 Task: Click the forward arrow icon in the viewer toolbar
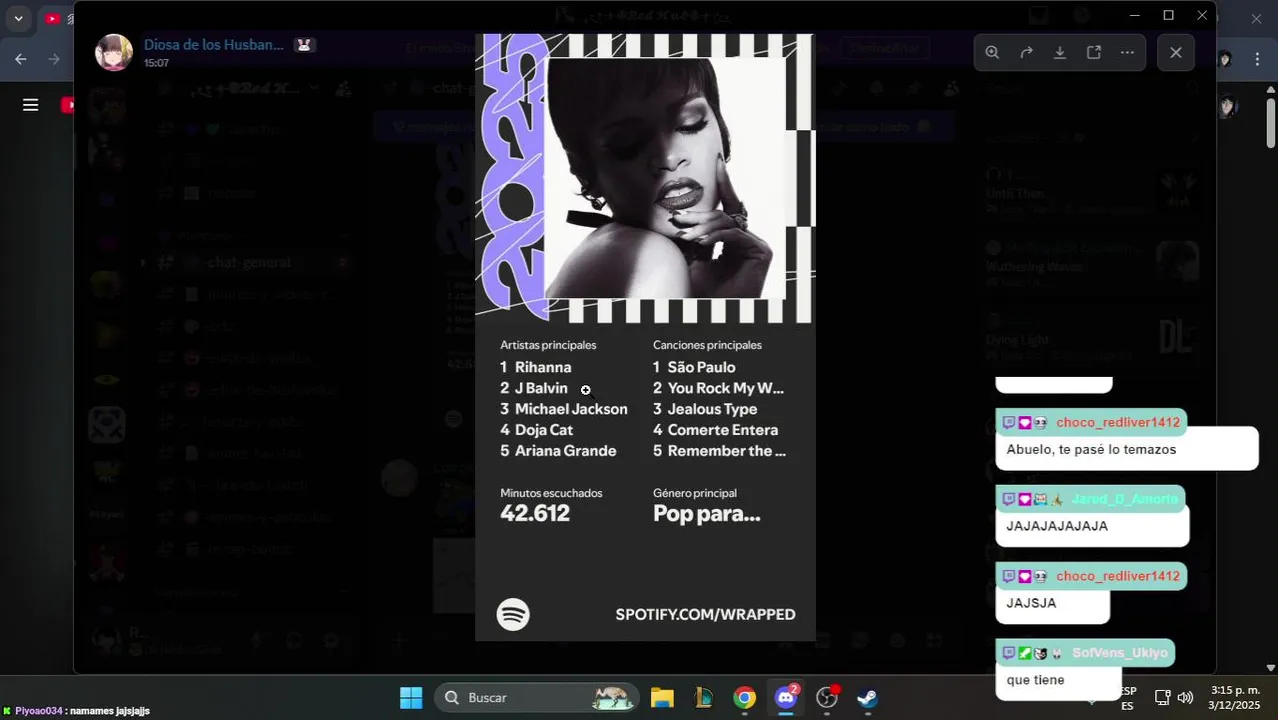click(1026, 52)
